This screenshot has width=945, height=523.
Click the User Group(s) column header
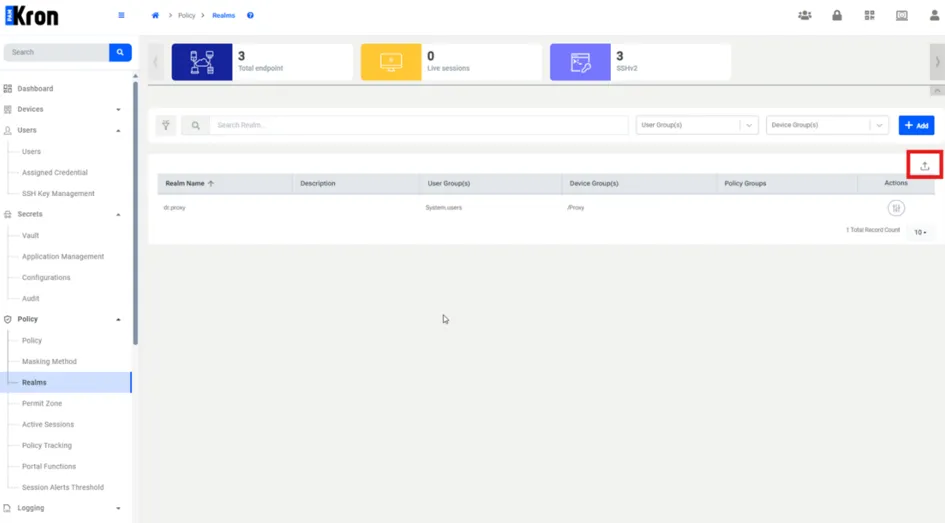[449, 184]
